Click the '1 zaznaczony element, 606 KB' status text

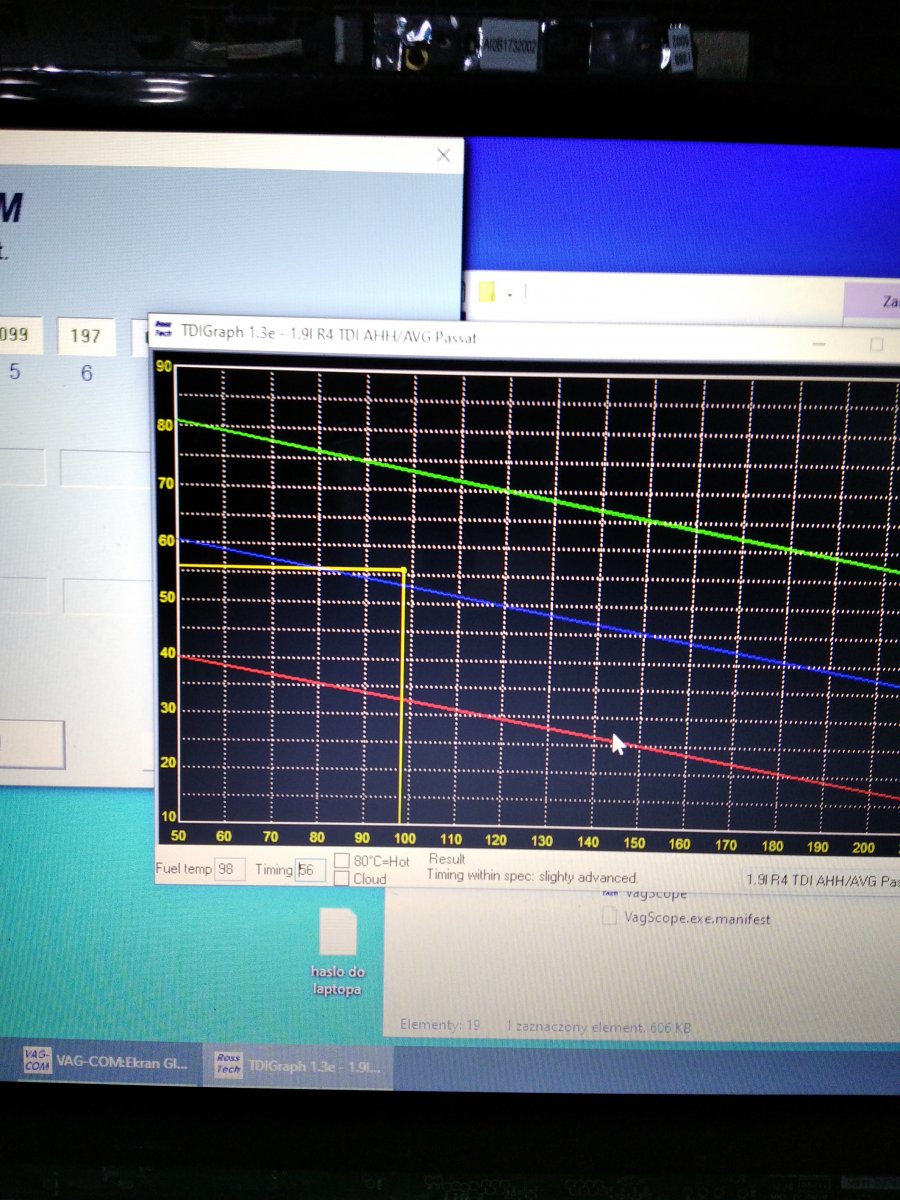pos(598,1027)
